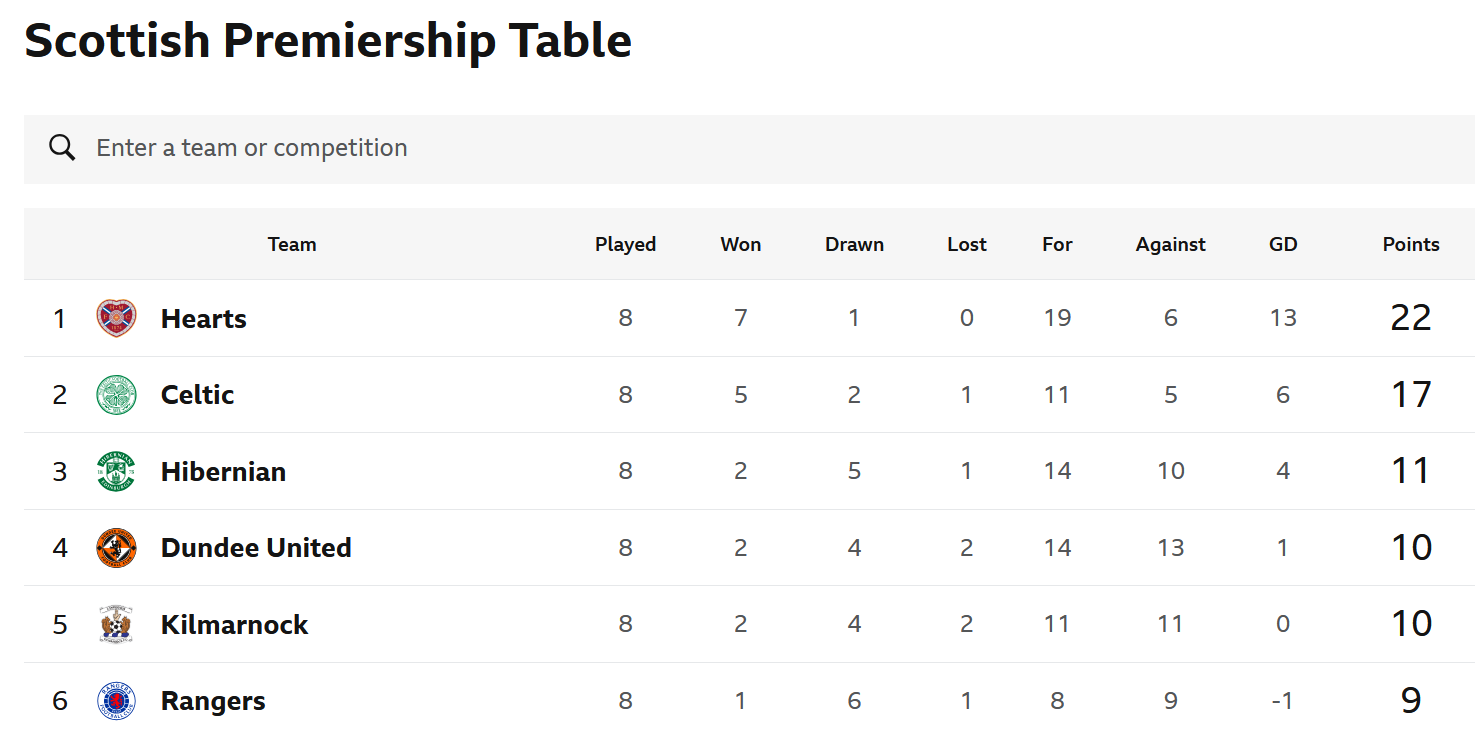Viewport: 1475px width, 735px height.
Task: Click the Rangers club crest
Action: tap(116, 701)
